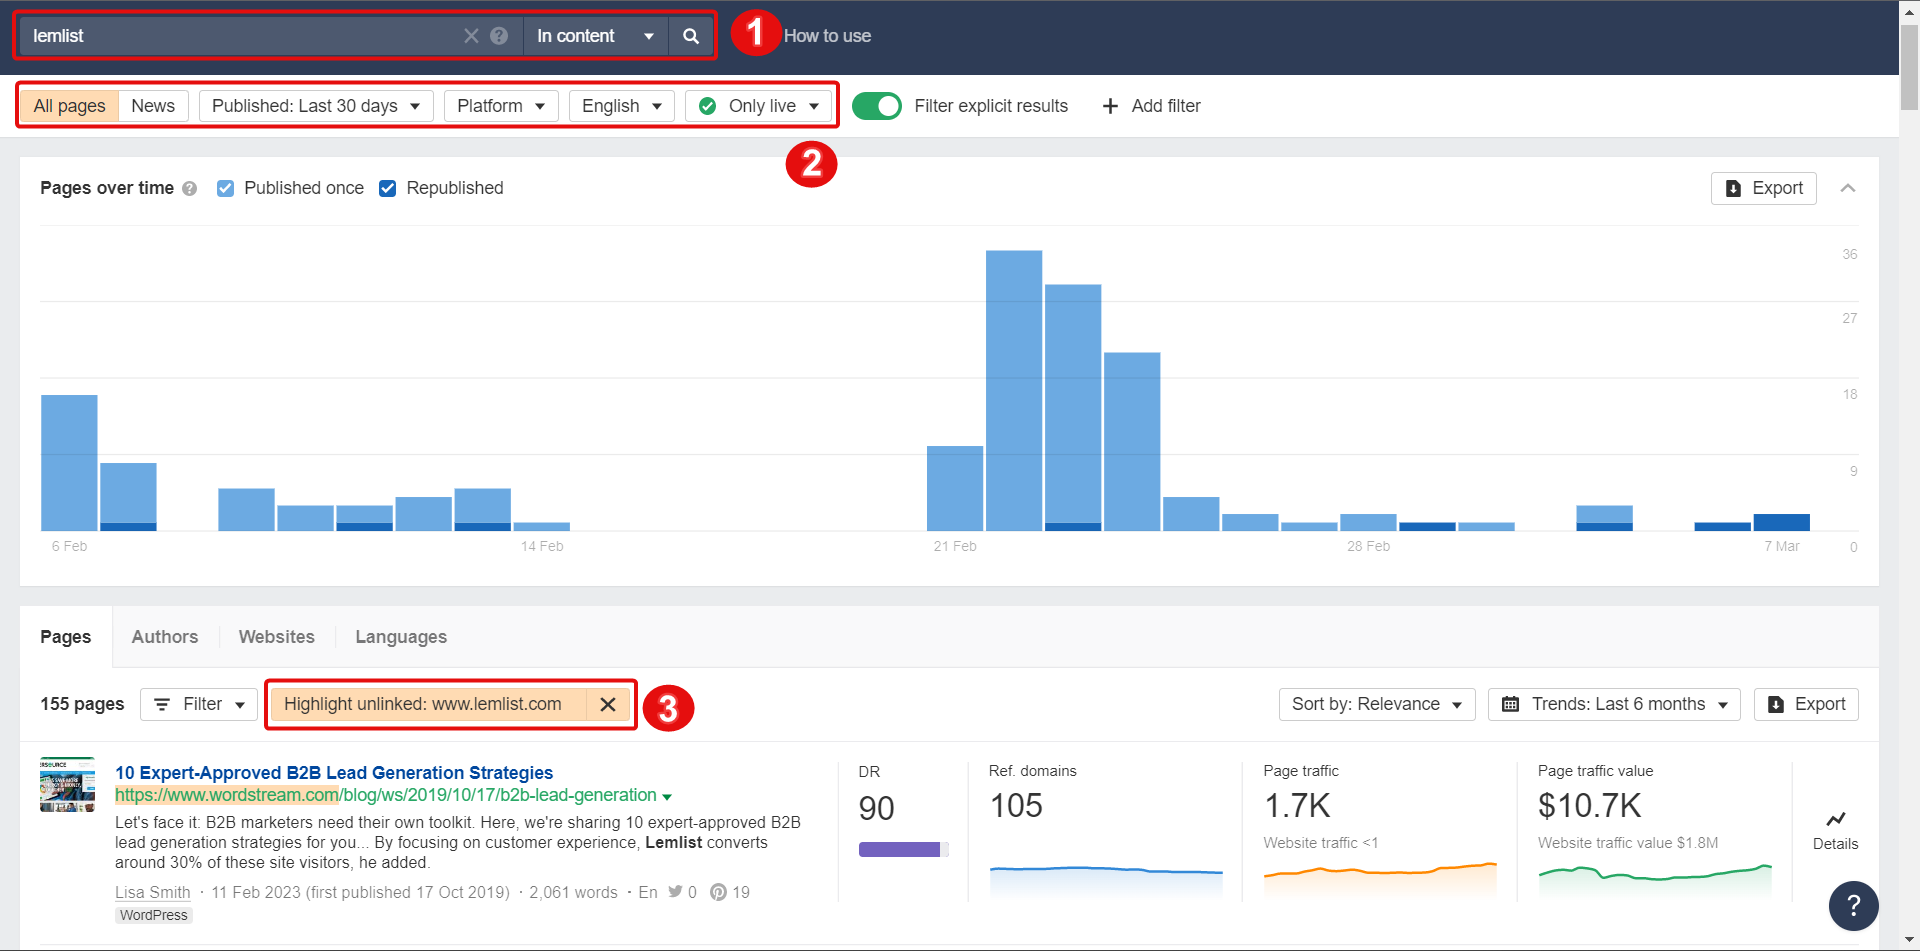Remove the Highlight unlinked filter
1920x951 pixels.
click(607, 704)
